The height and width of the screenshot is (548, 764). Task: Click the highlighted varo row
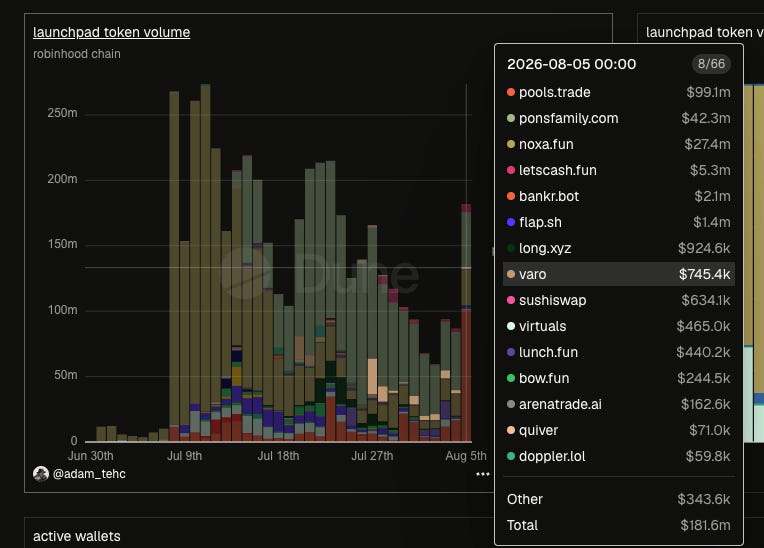619,274
